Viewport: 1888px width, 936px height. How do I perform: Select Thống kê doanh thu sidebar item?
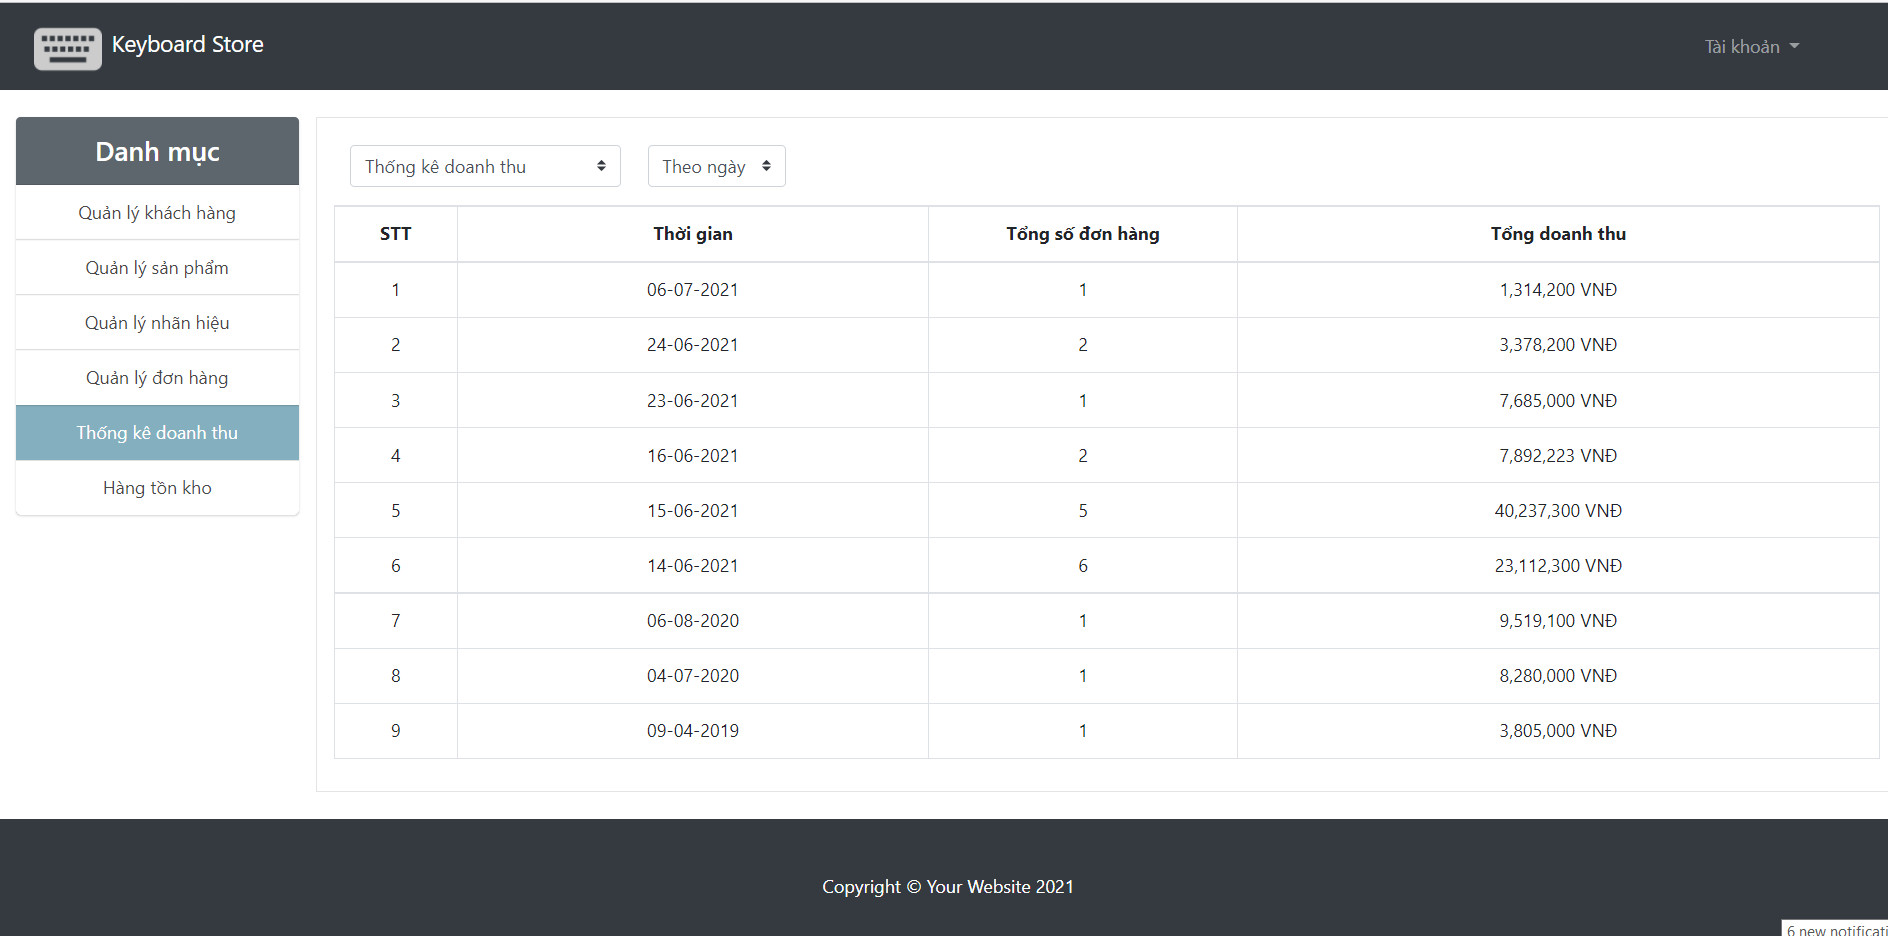click(x=157, y=433)
